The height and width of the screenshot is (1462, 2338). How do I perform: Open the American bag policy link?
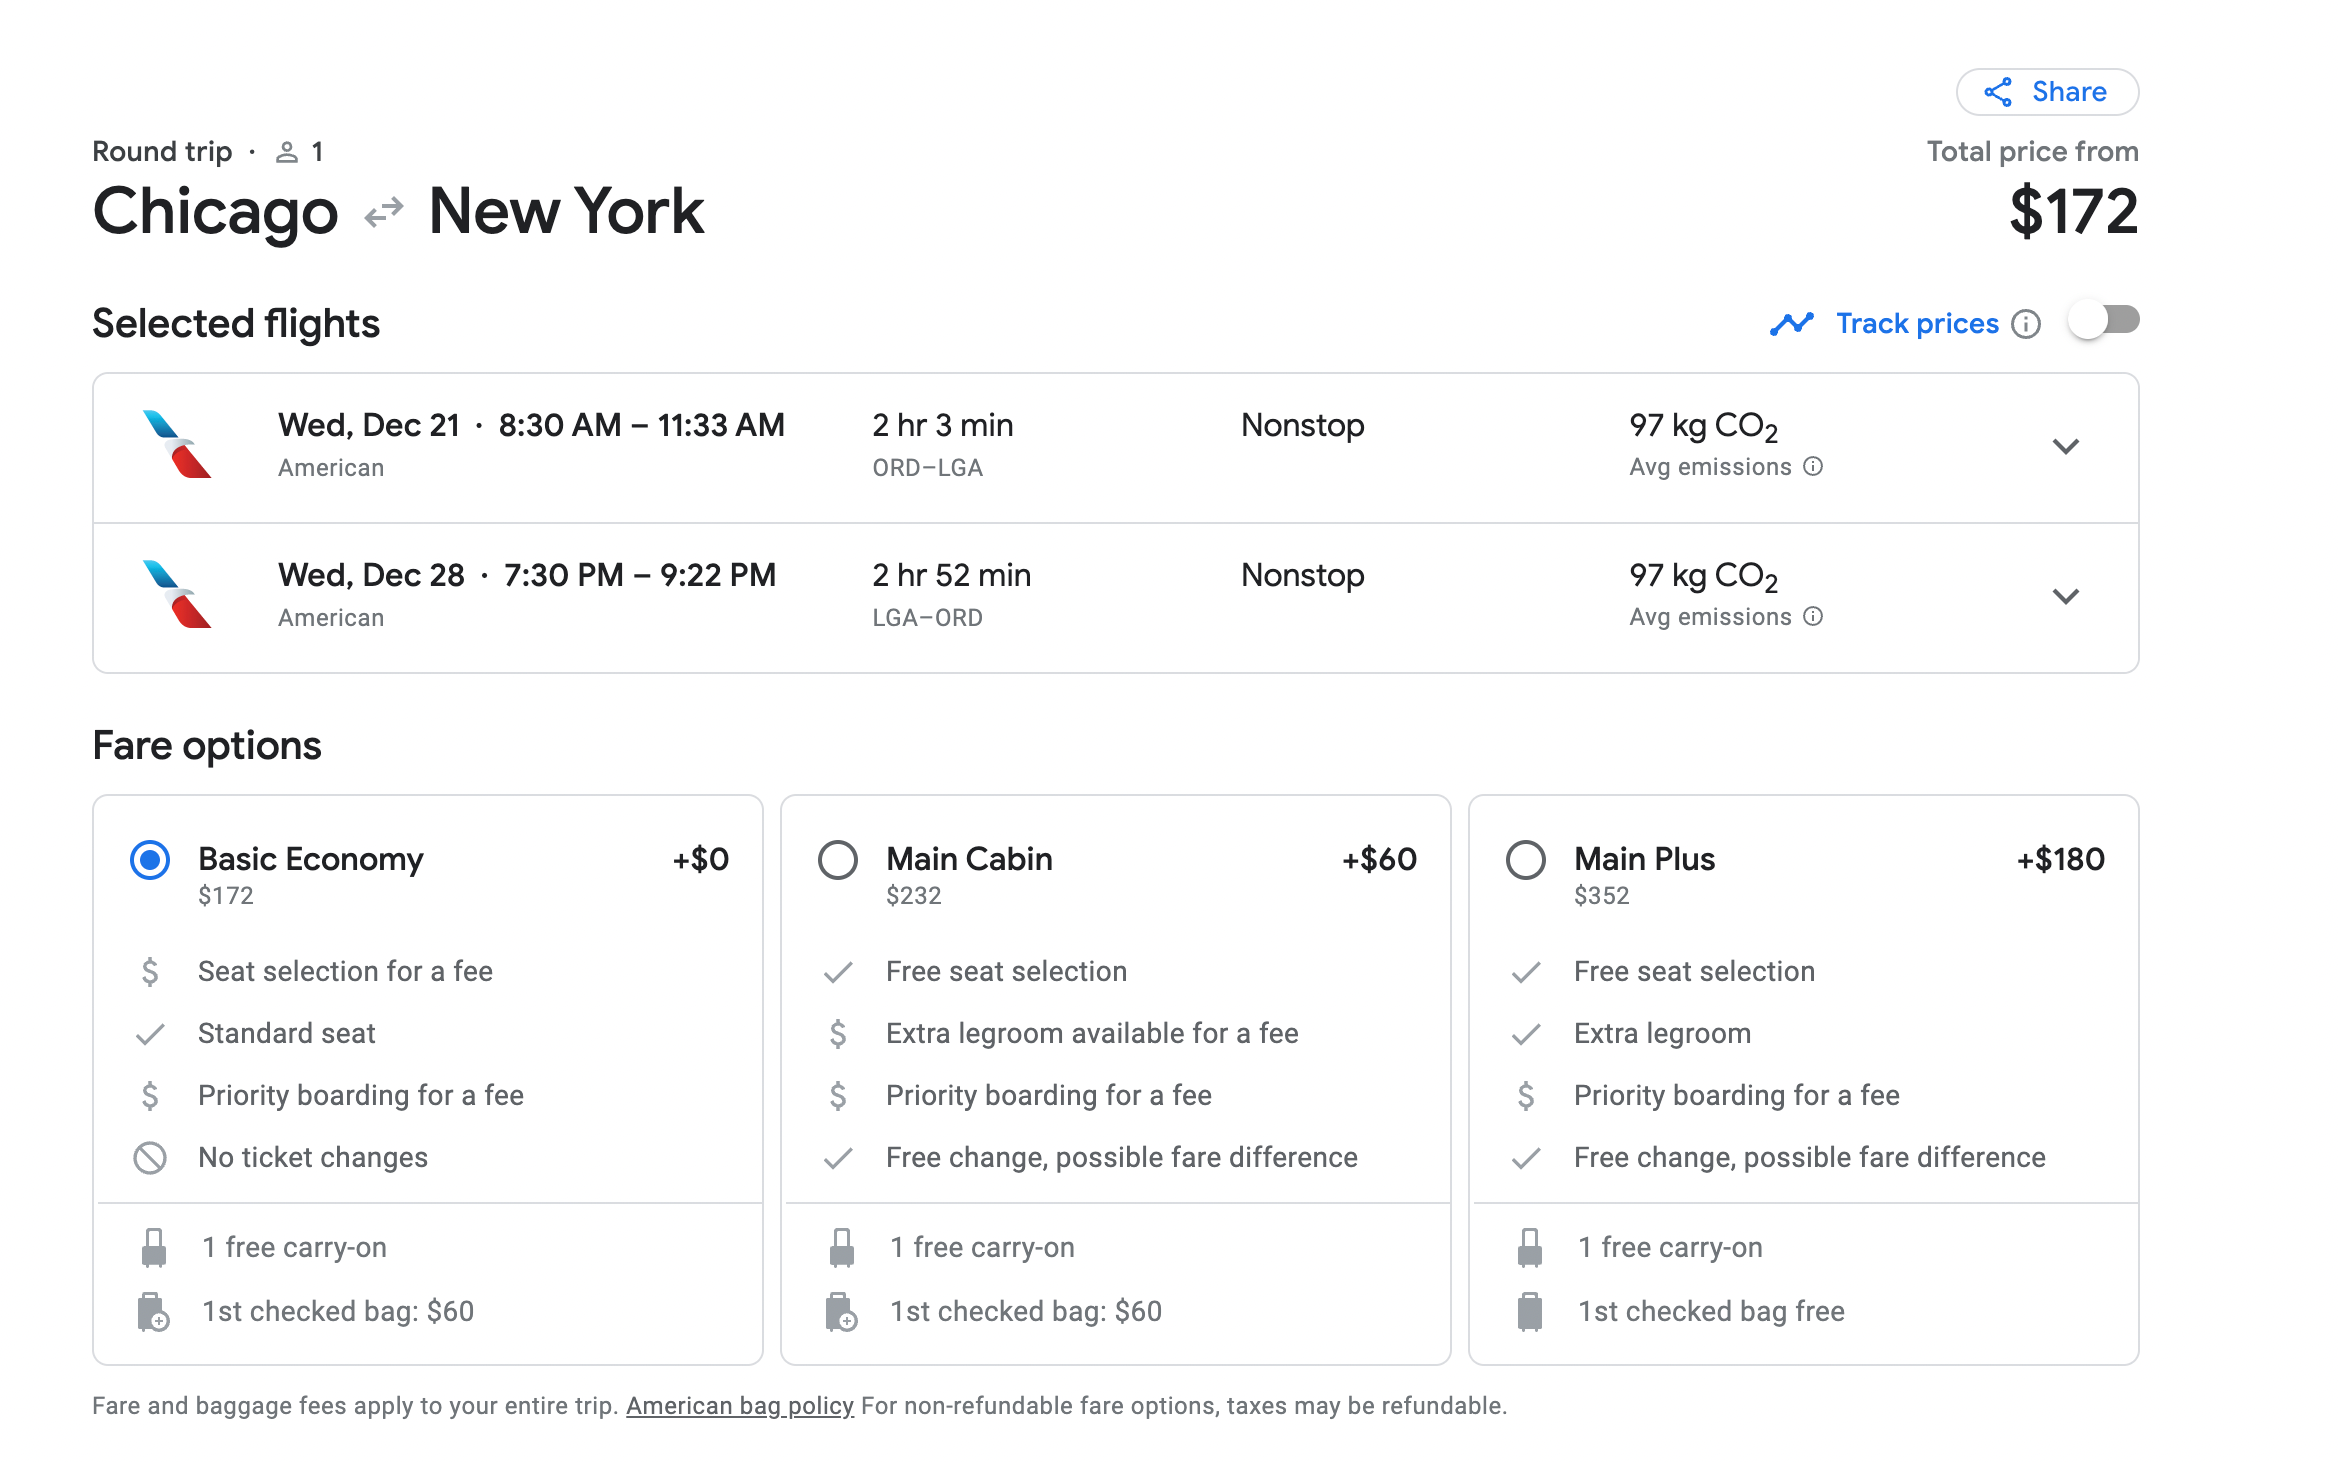coord(739,1405)
